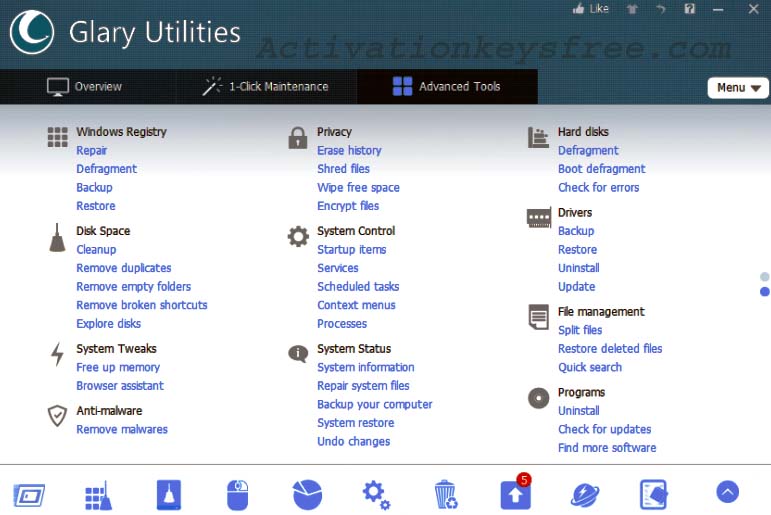This screenshot has width=771, height=515.
Task: Switch to the 1-Click Maintenance tab
Action: [x=266, y=87]
